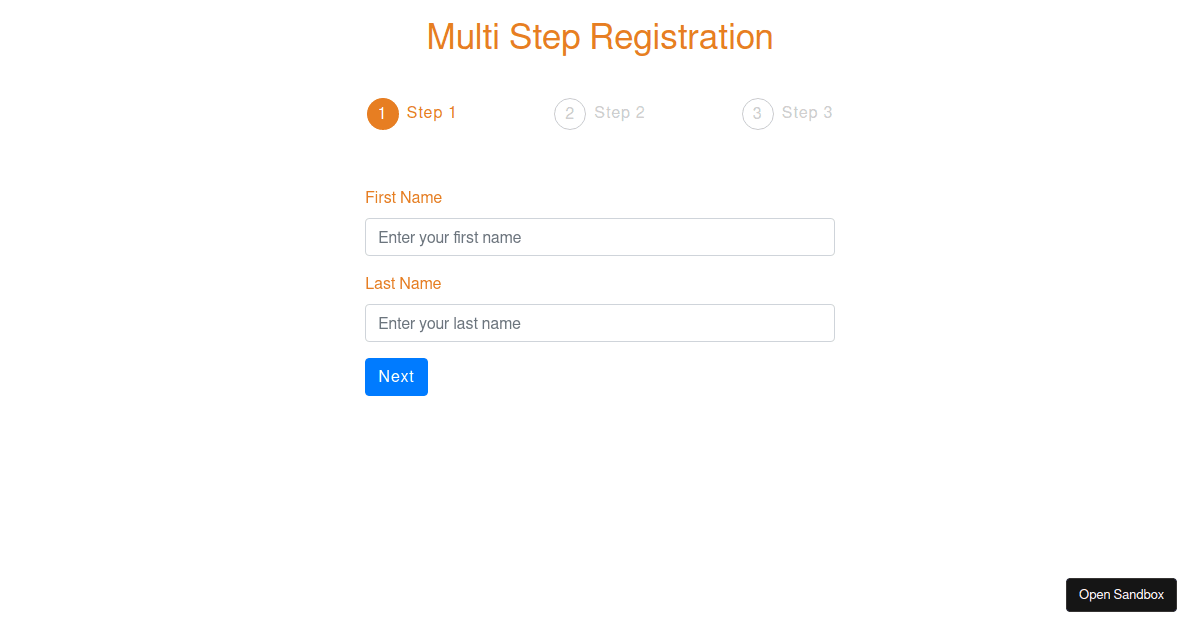Screen dimensions: 1200x630
Task: Click the orange step 1 circle icon
Action: click(383, 114)
